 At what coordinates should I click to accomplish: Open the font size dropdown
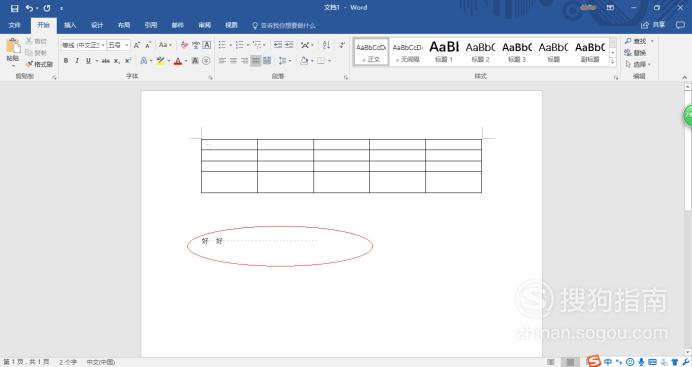coord(127,45)
